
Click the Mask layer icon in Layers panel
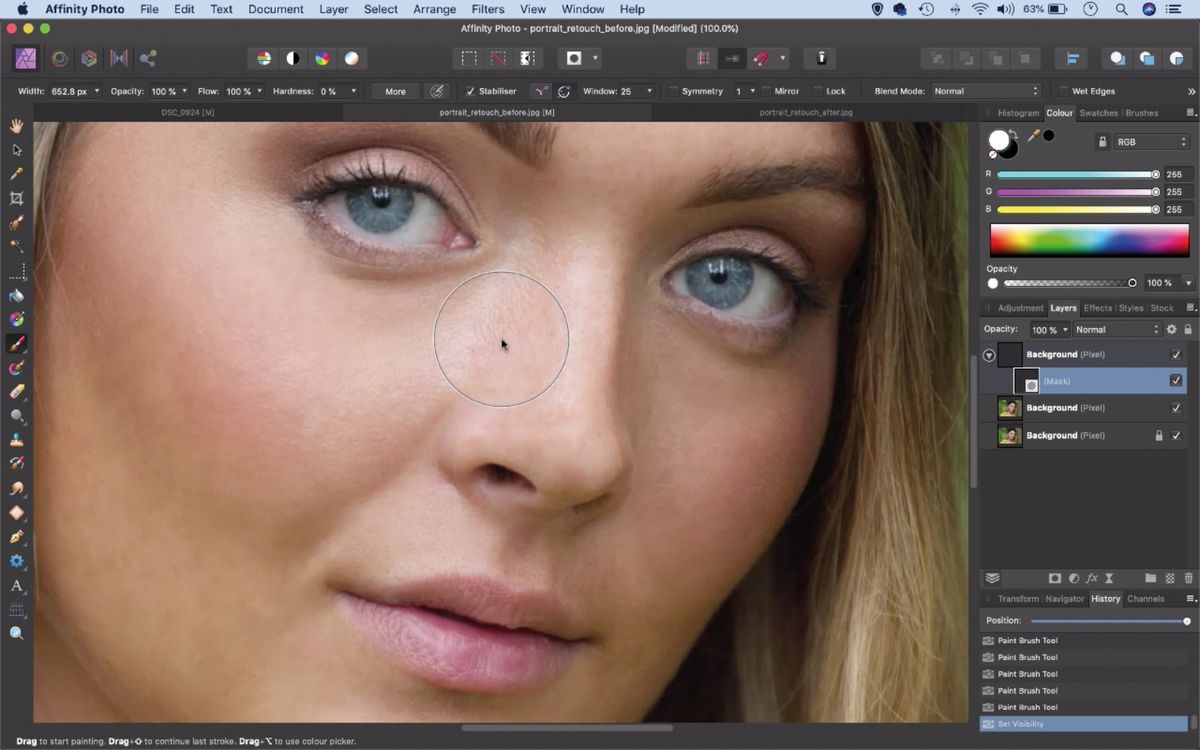coord(1030,381)
